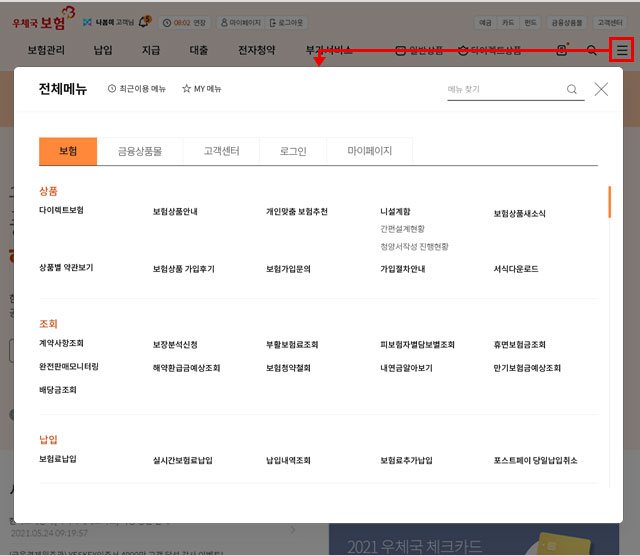The image size is (640, 556).
Task: Click 납입 in the main navigation bar
Action: pyautogui.click(x=103, y=50)
